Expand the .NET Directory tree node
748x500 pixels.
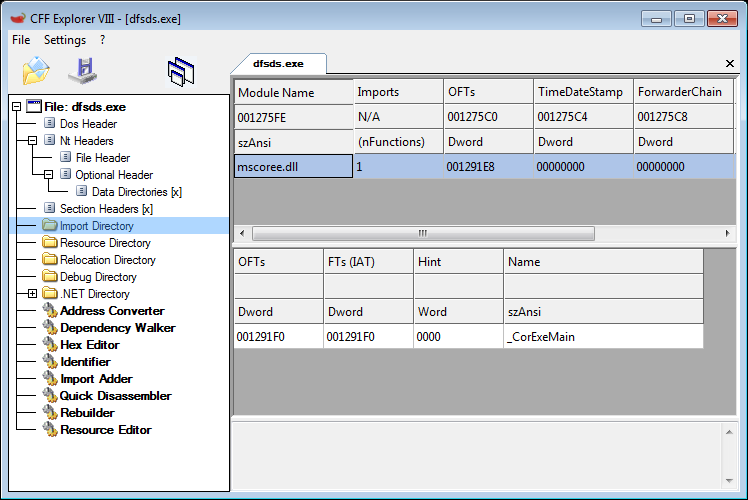[32, 293]
